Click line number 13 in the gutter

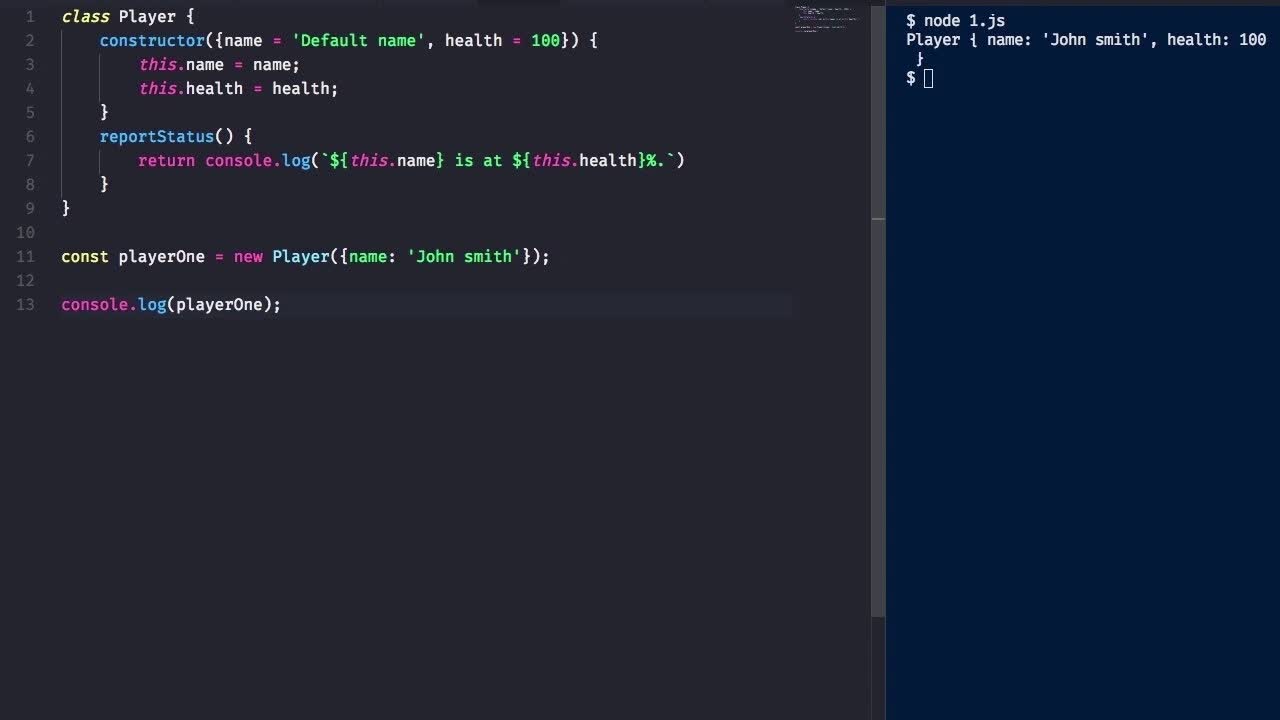[x=25, y=305]
